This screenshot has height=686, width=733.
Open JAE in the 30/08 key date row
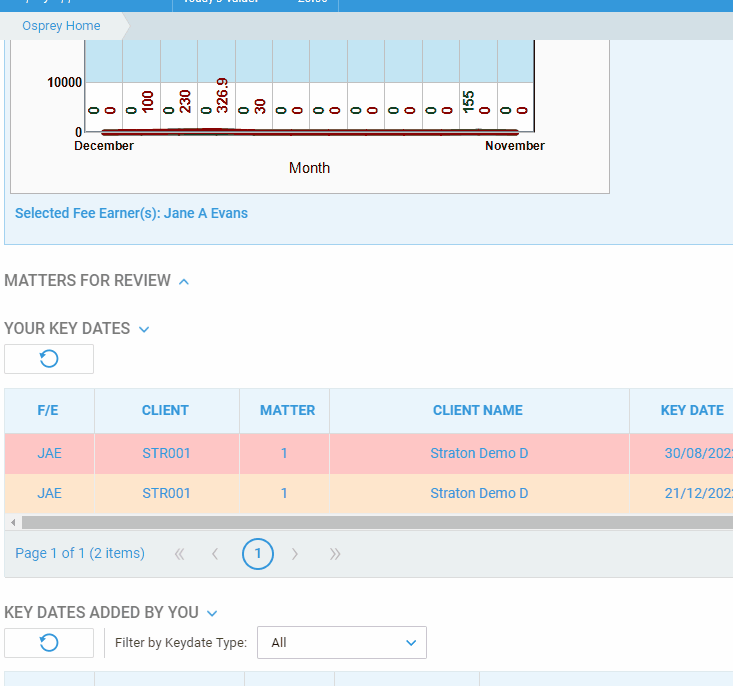[50, 453]
